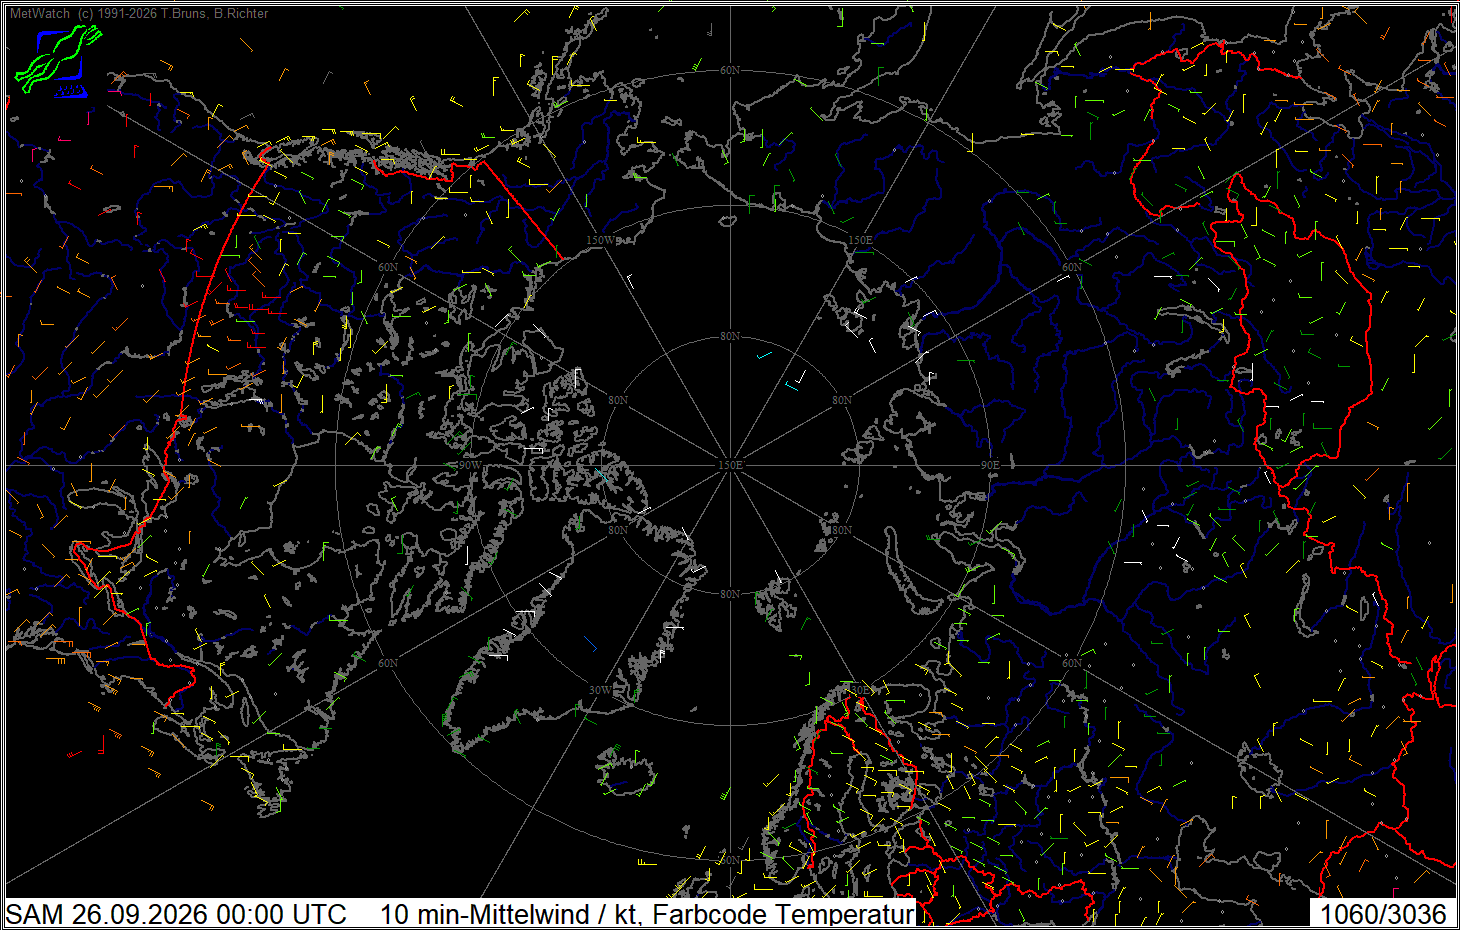
Task: Click the Svalbard archipelago outline
Action: pyautogui.click(x=777, y=600)
